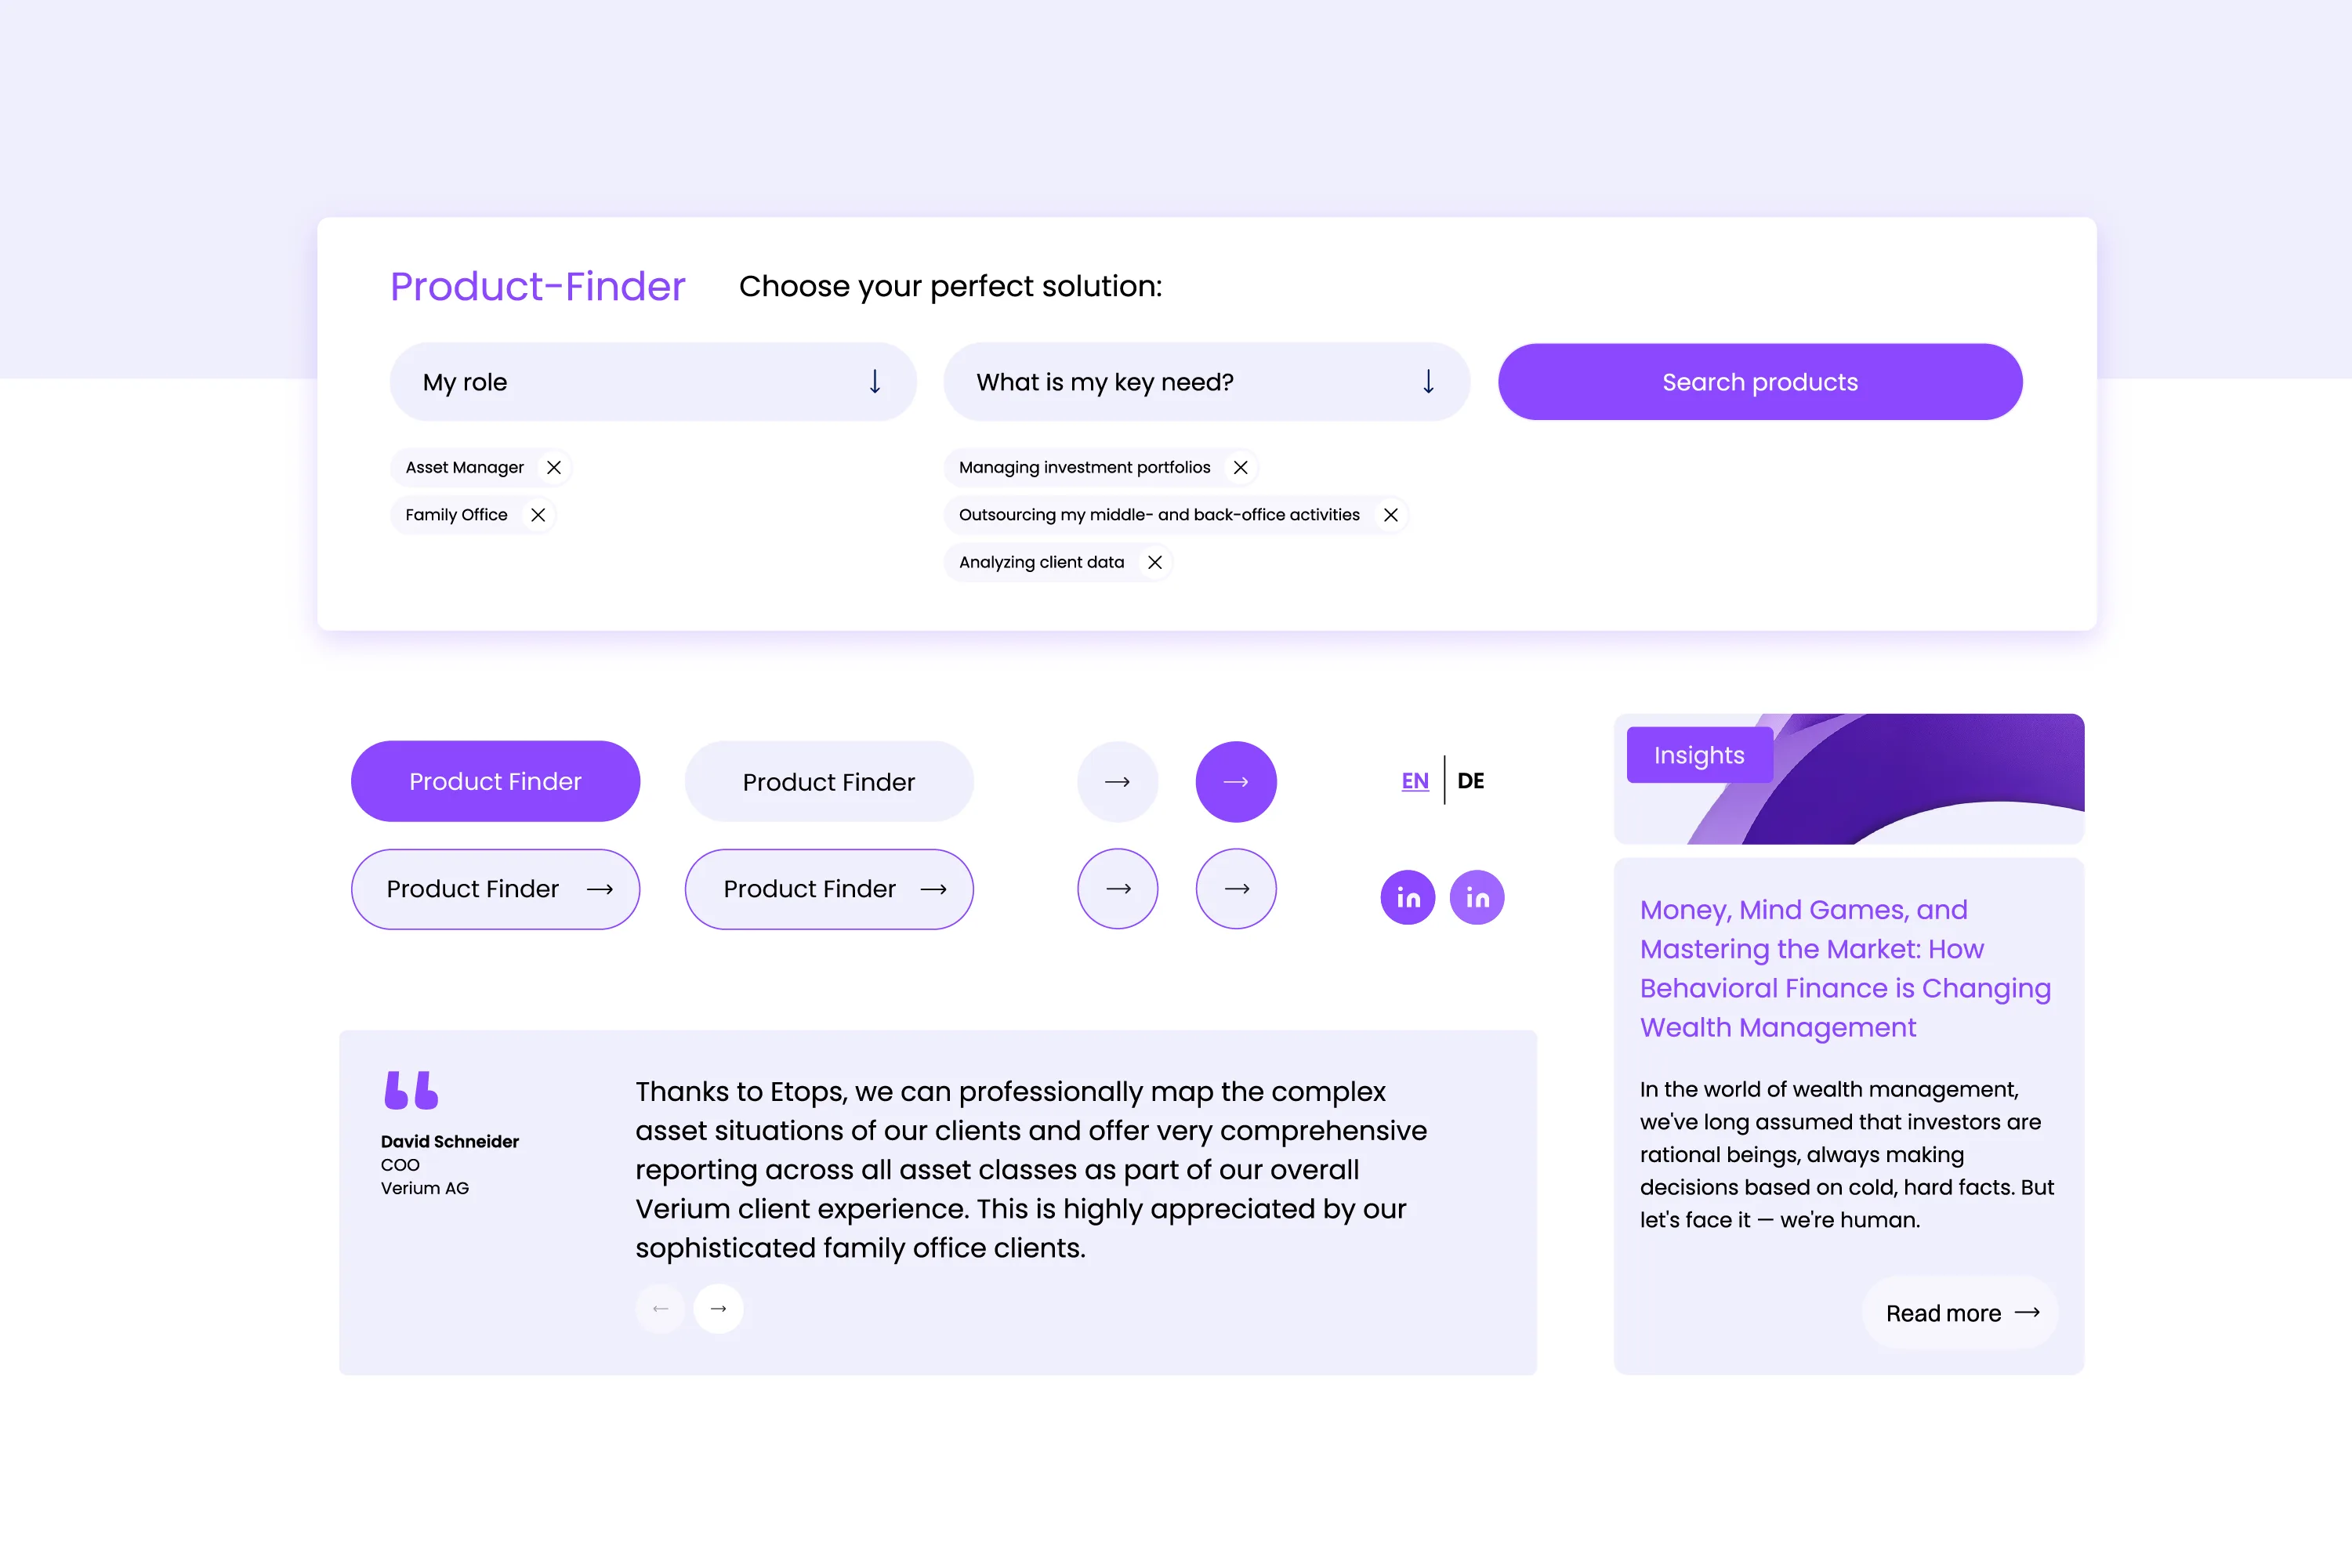2352x1568 pixels.
Task: Click the dark purple LinkedIn icon
Action: point(1407,897)
